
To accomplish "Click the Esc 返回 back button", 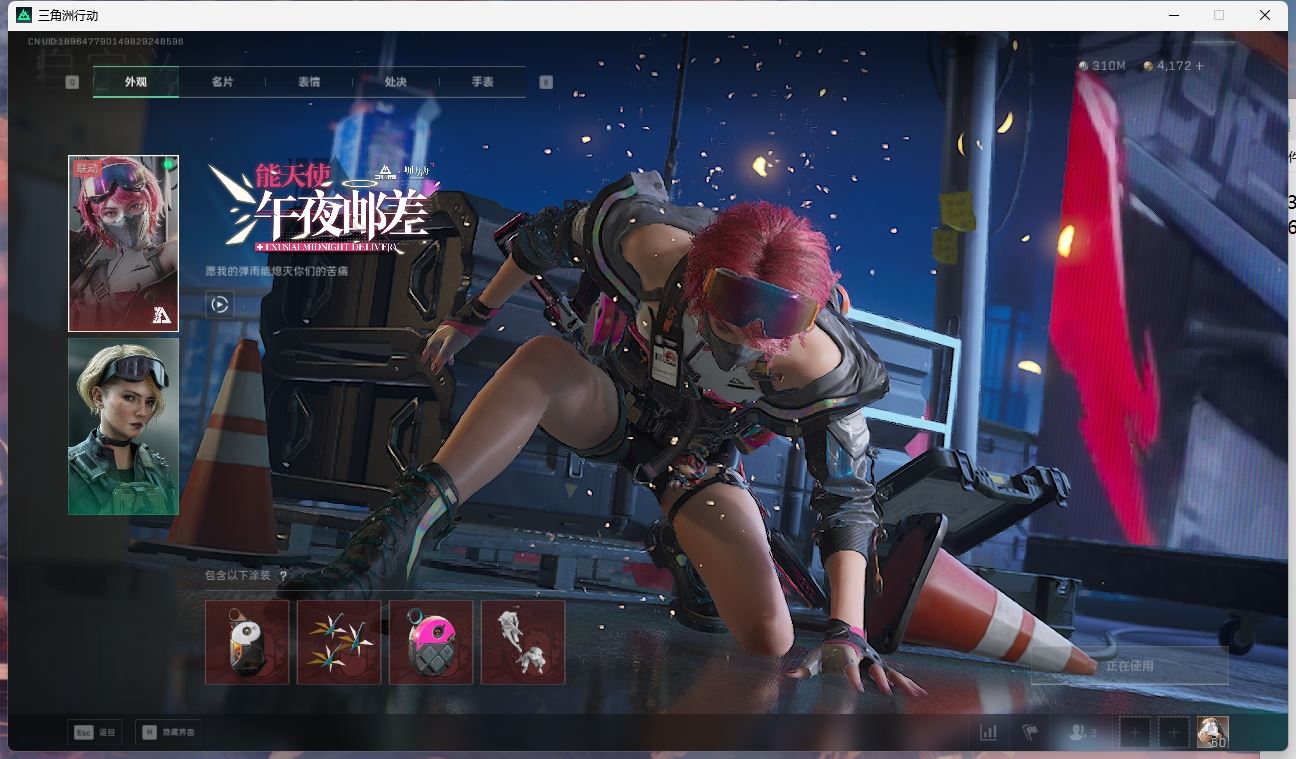I will coord(95,732).
